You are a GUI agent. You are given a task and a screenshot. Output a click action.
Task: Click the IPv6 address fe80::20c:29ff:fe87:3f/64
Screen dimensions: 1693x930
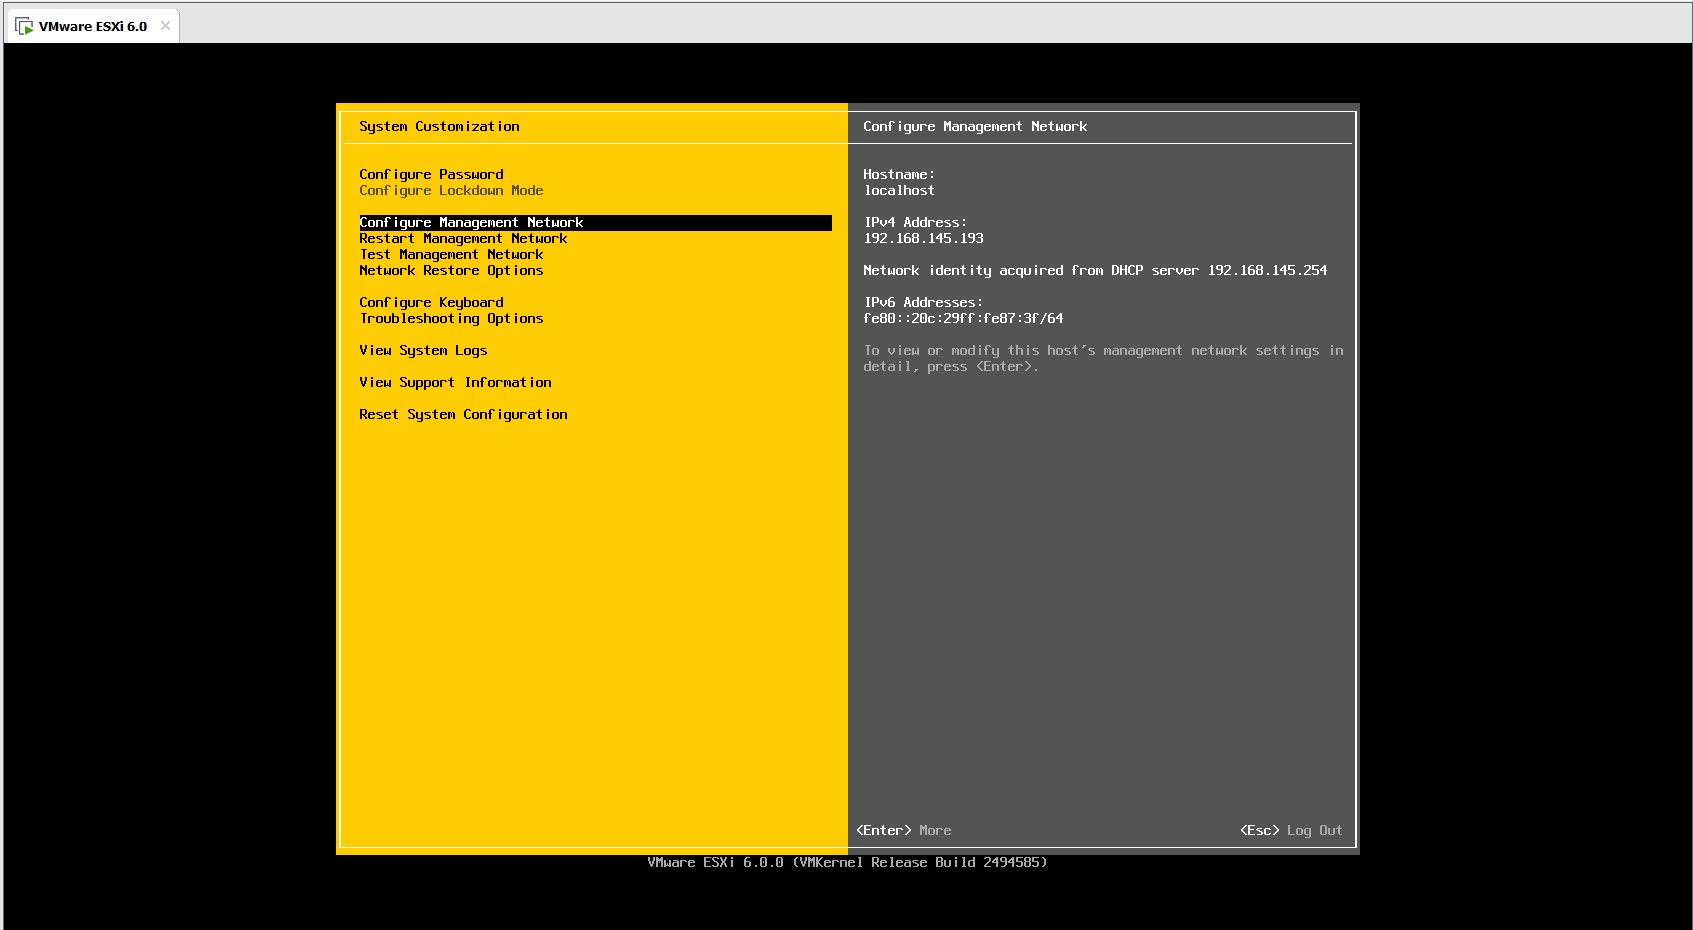[963, 319]
